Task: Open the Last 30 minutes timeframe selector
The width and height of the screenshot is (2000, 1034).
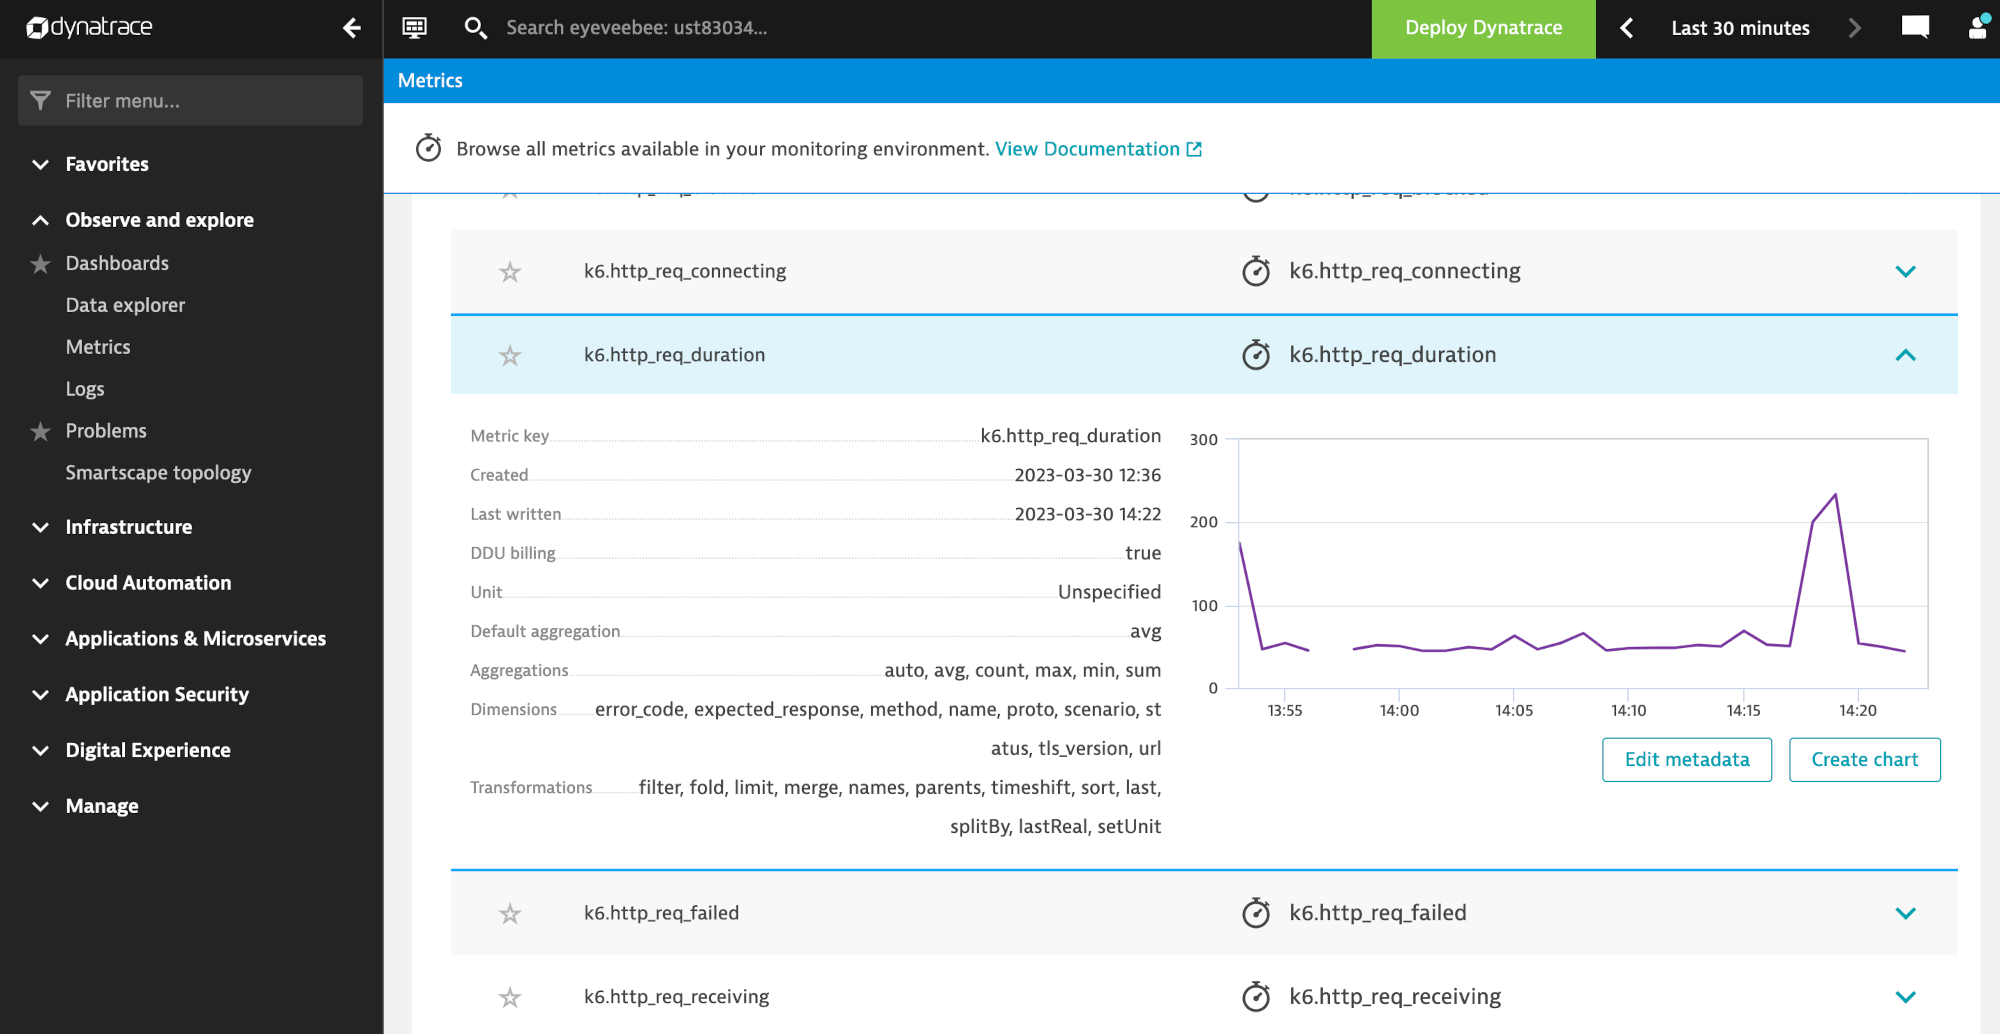Action: pyautogui.click(x=1740, y=28)
